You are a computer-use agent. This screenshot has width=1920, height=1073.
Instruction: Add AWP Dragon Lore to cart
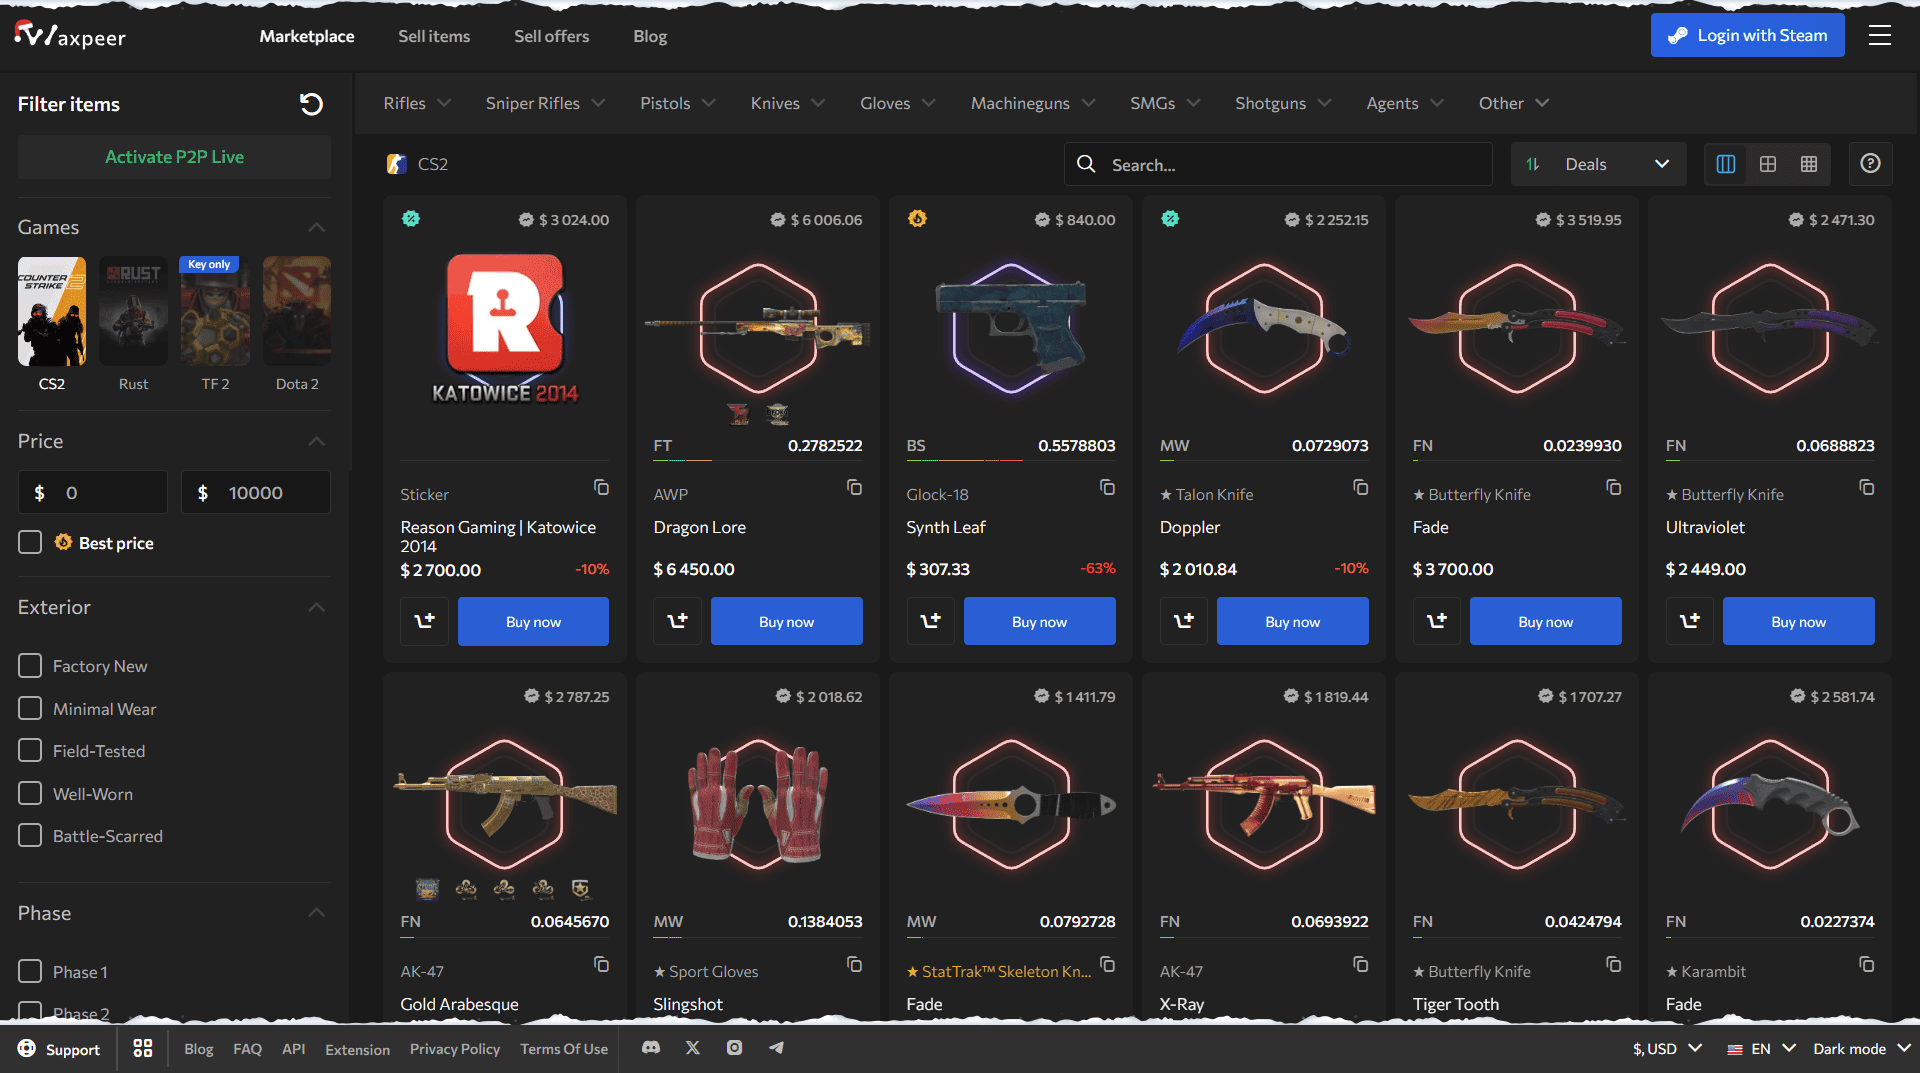678,621
